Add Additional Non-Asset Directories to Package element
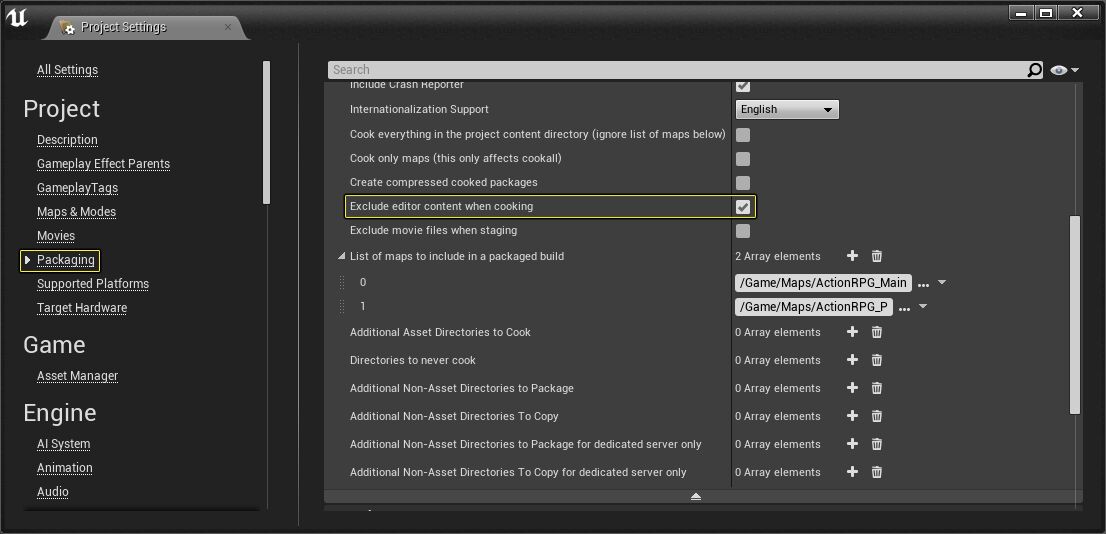Screen dimensions: 1106x534 (852, 388)
